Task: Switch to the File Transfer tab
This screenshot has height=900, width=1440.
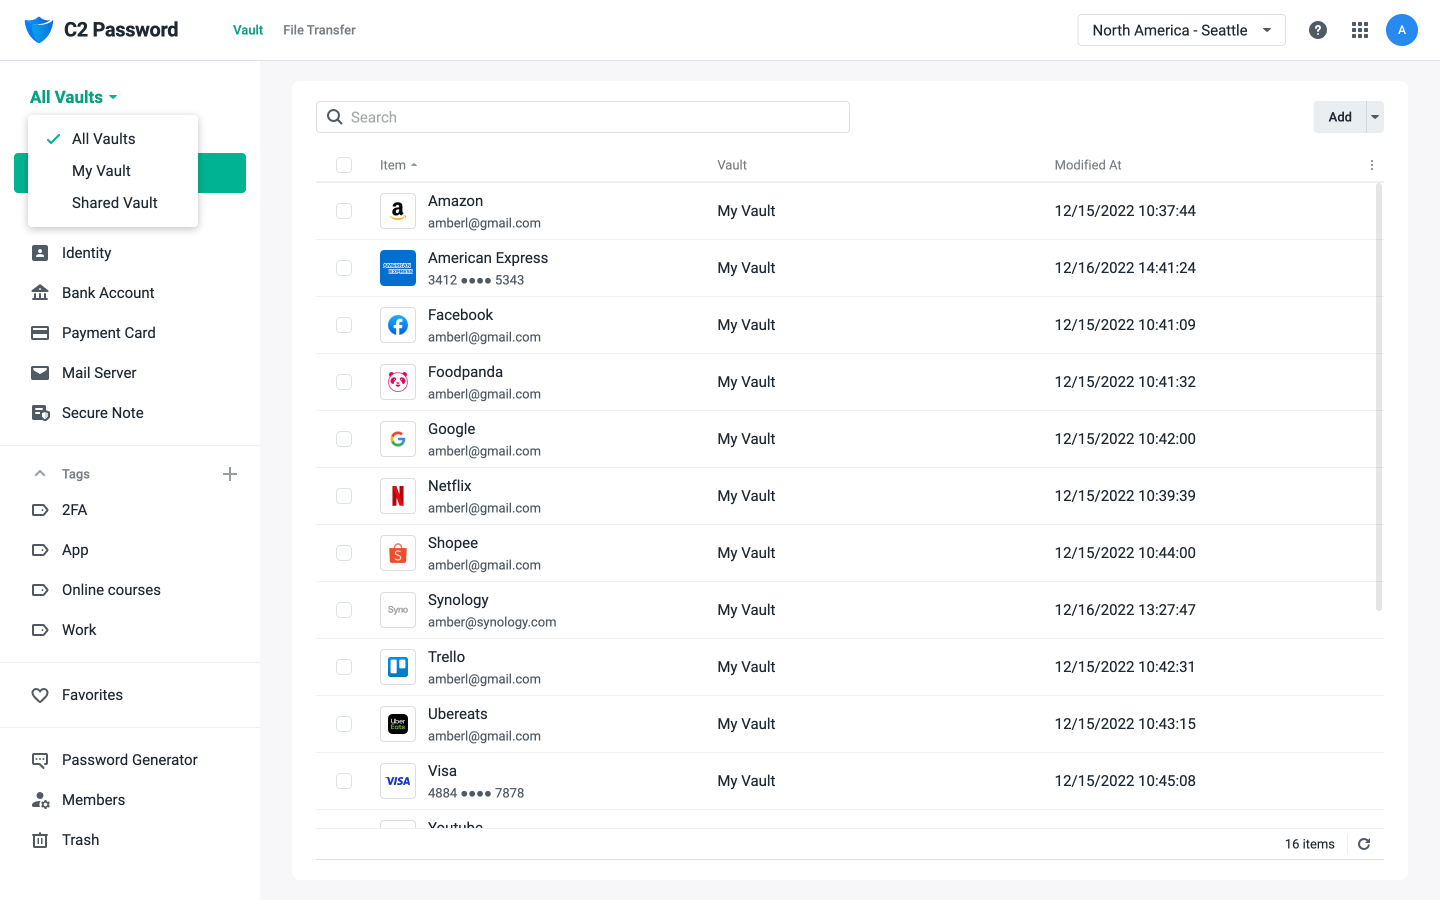Action: click(x=319, y=30)
